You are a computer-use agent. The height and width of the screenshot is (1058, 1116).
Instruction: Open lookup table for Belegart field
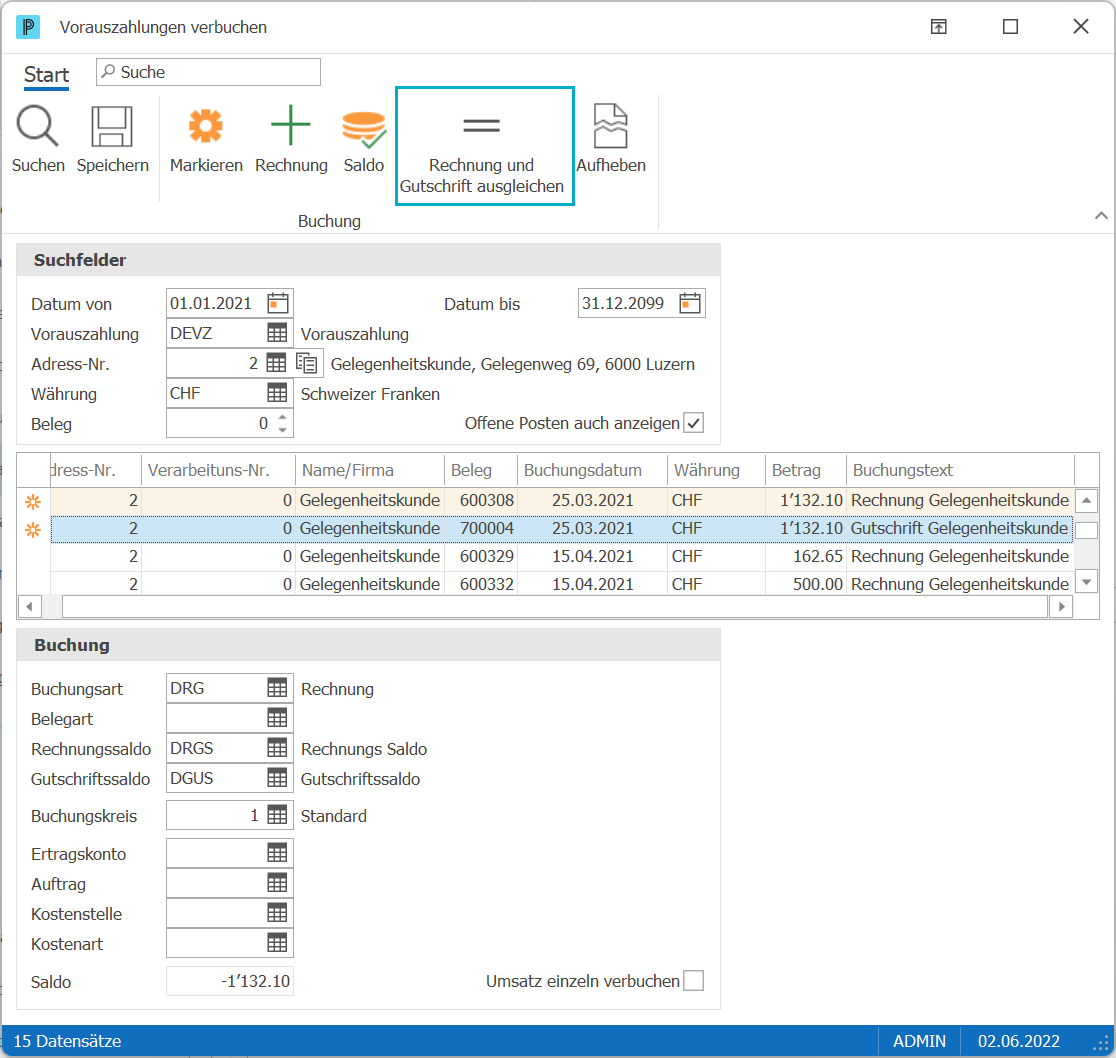[277, 718]
